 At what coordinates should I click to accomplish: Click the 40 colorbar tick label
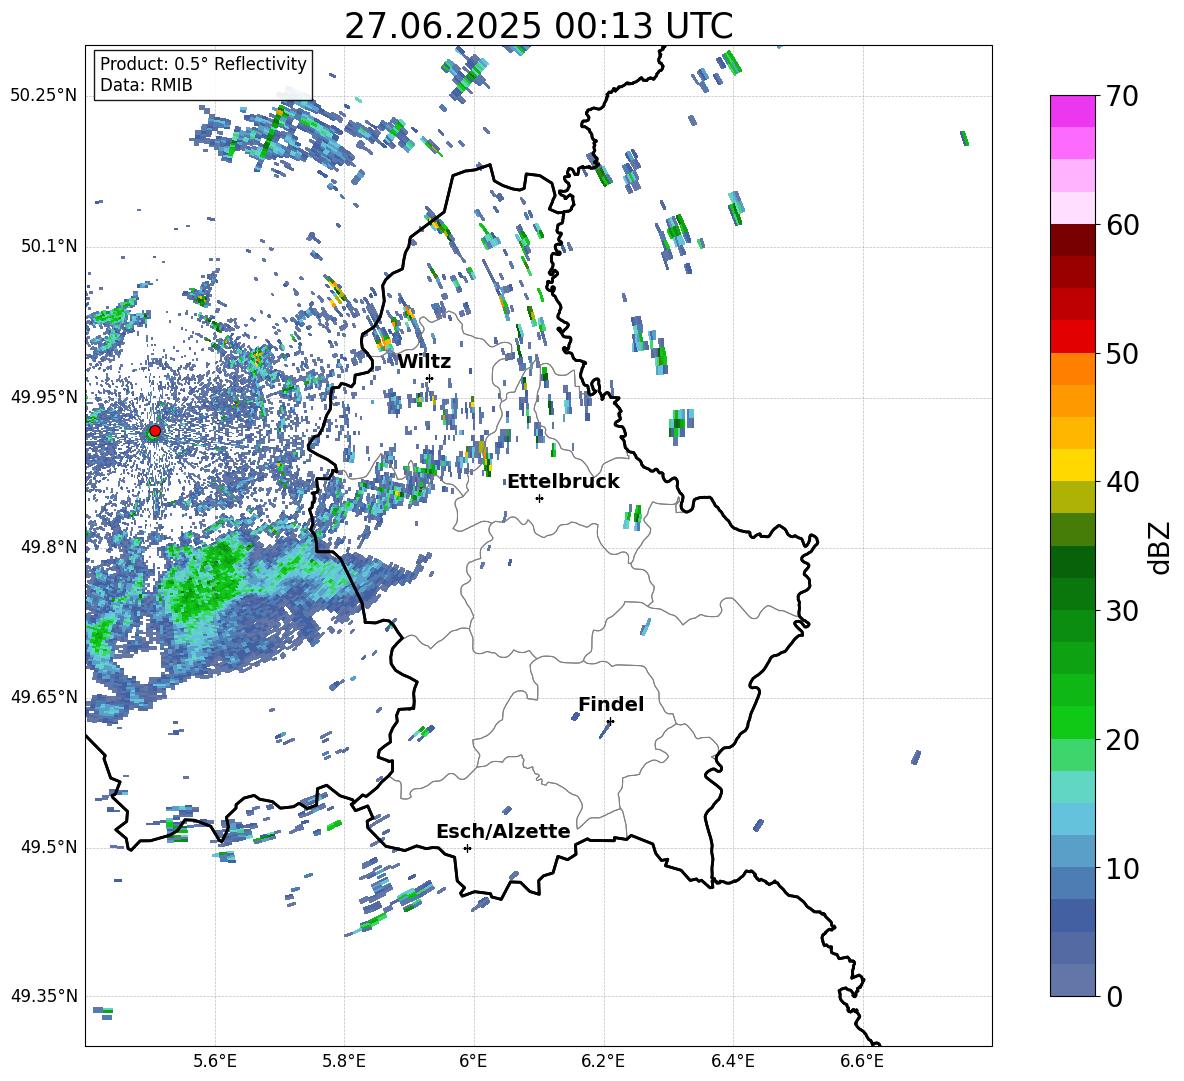pyautogui.click(x=1121, y=482)
